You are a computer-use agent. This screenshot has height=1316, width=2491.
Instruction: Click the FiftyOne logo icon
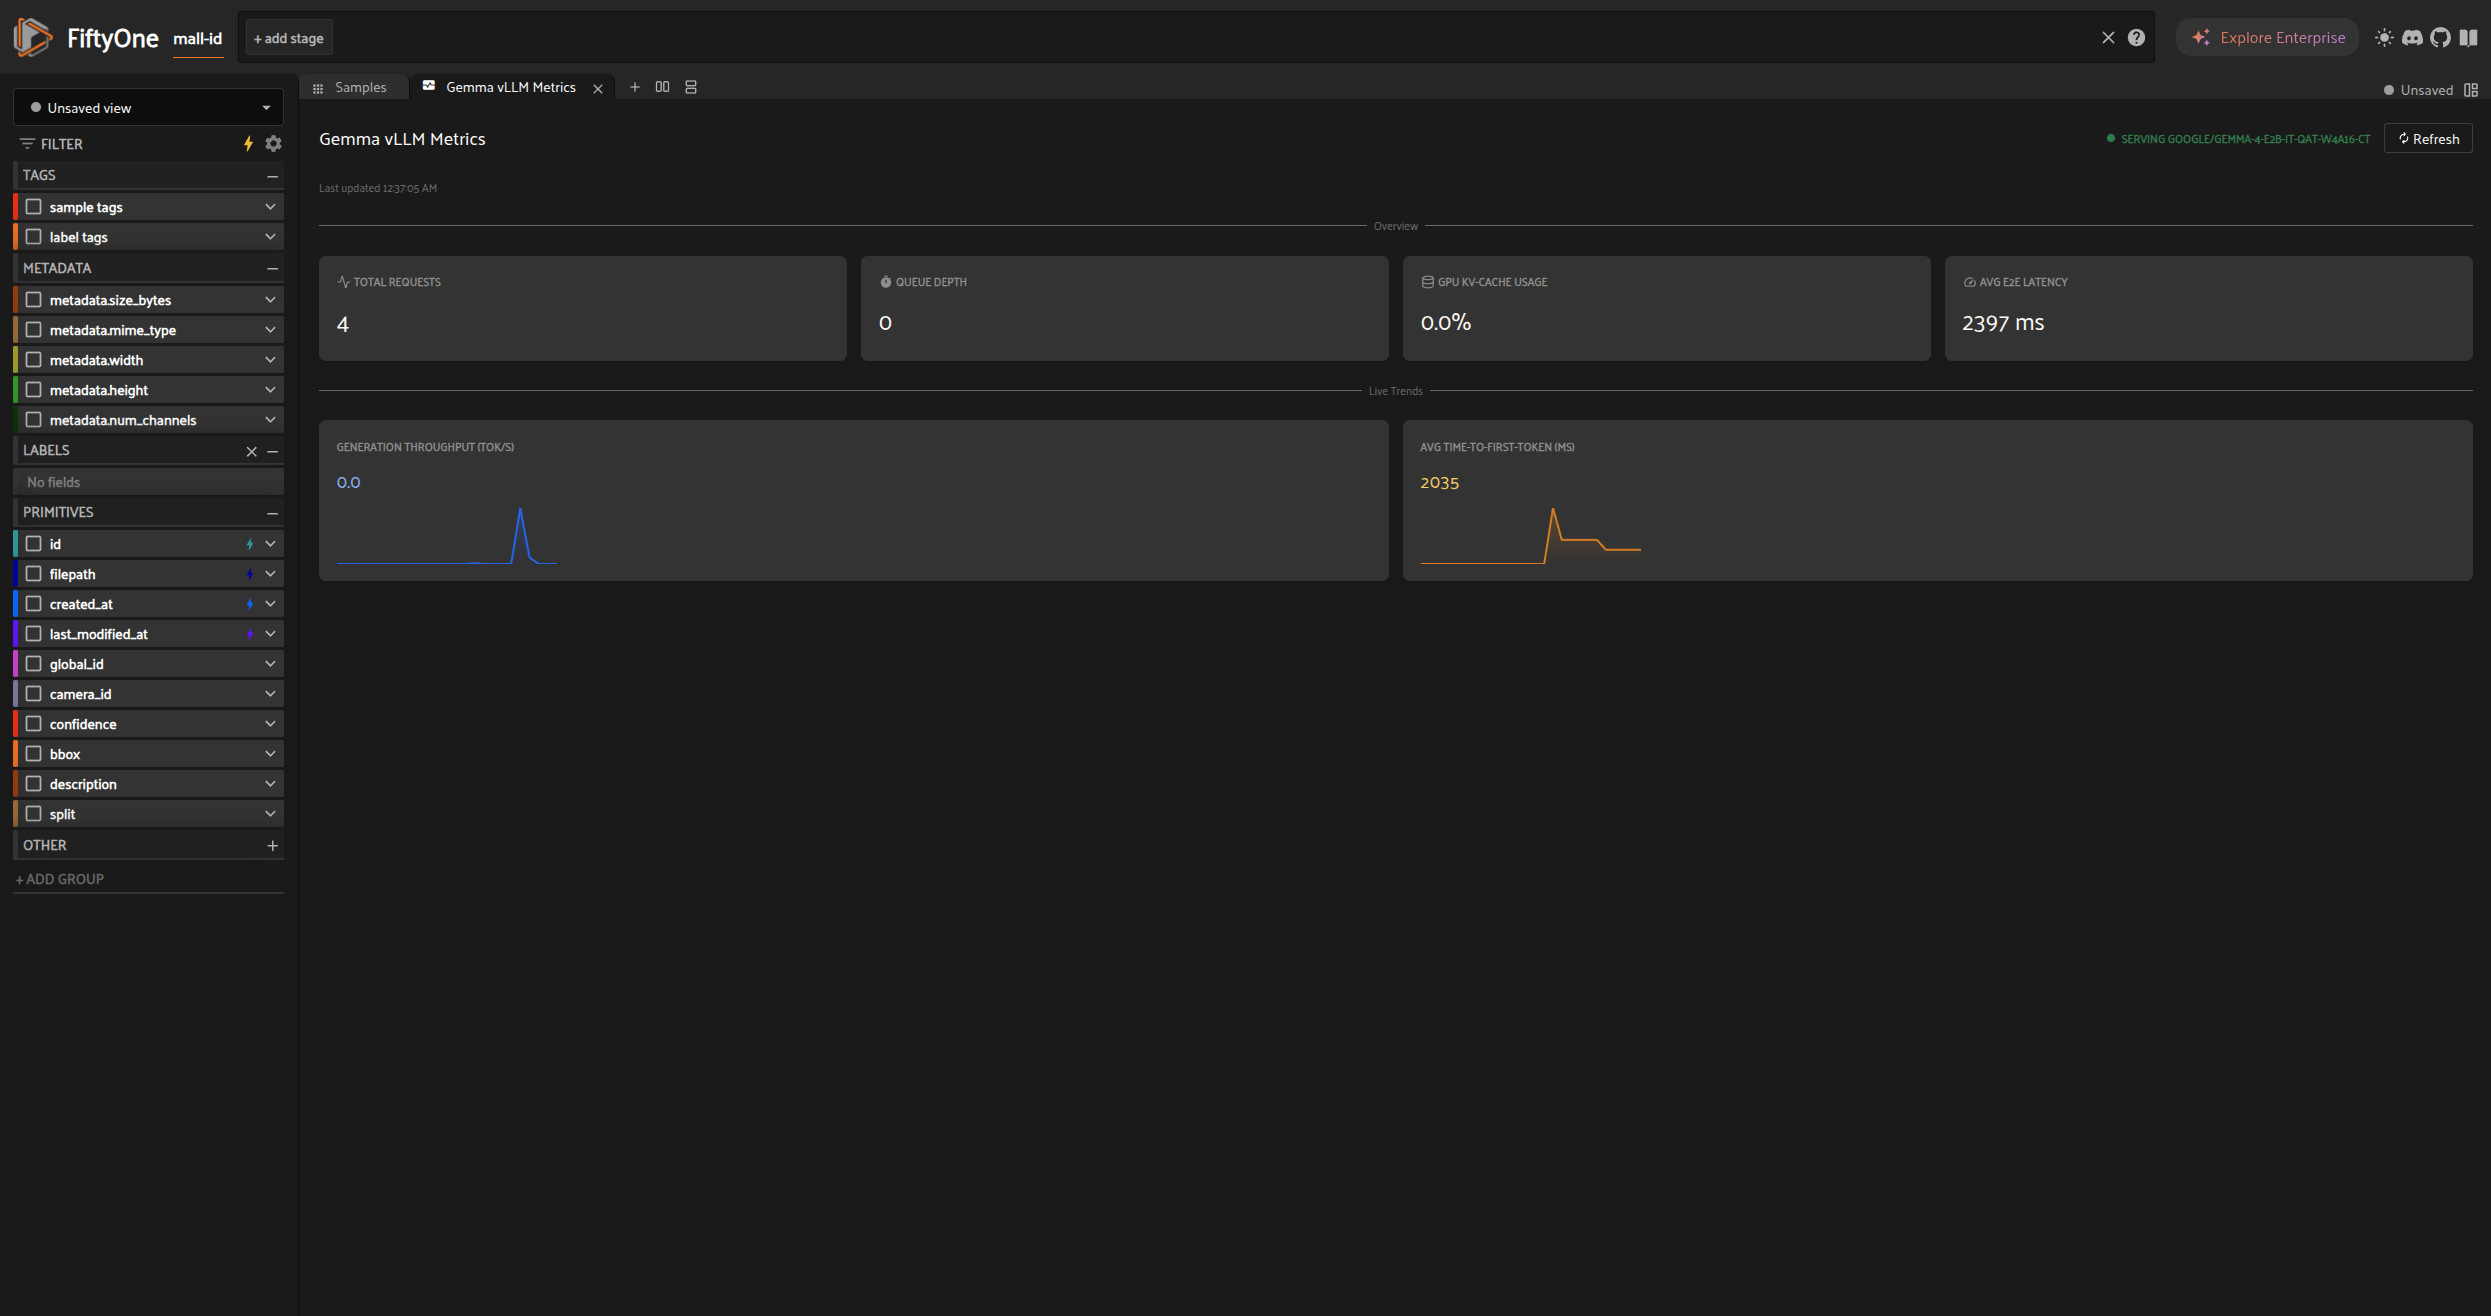click(32, 37)
